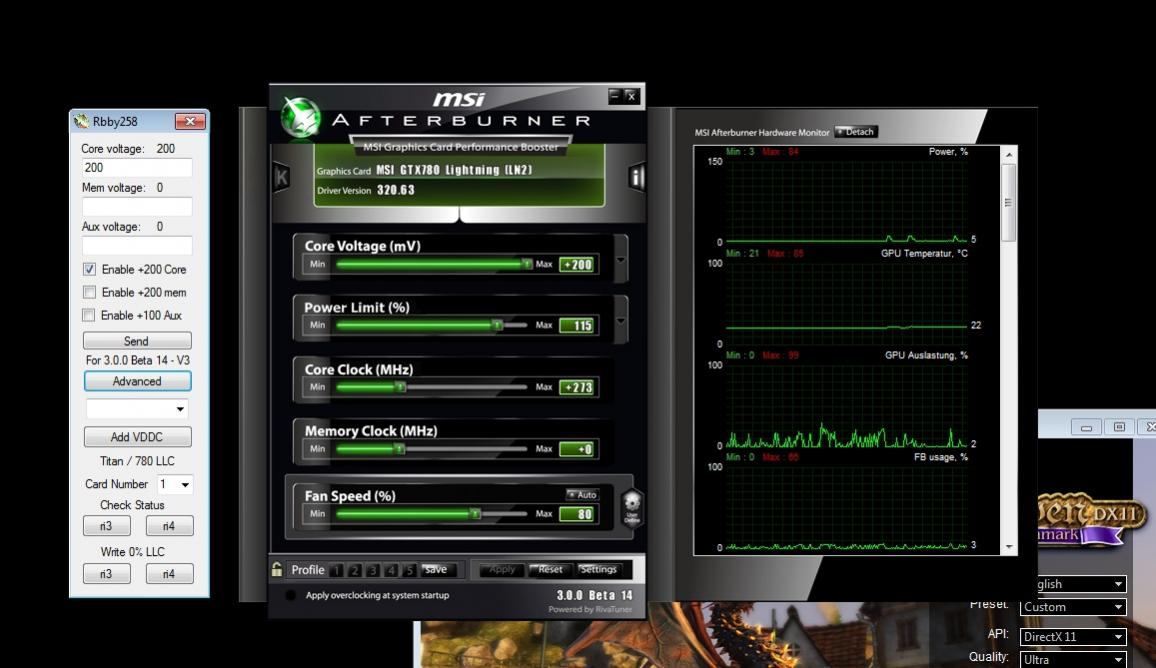
Task: Click the Core Clock +273 value box
Action: [x=578, y=387]
